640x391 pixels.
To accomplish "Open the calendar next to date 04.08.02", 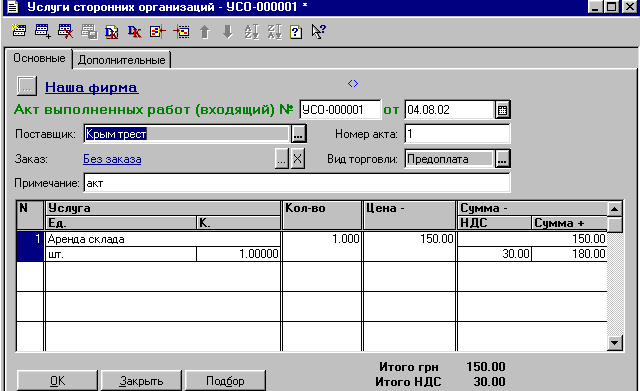I will [502, 110].
